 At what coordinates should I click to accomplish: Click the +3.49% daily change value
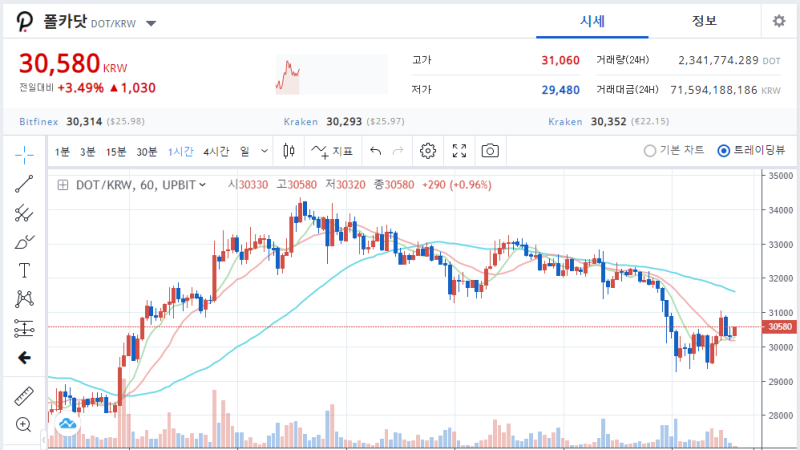81,88
